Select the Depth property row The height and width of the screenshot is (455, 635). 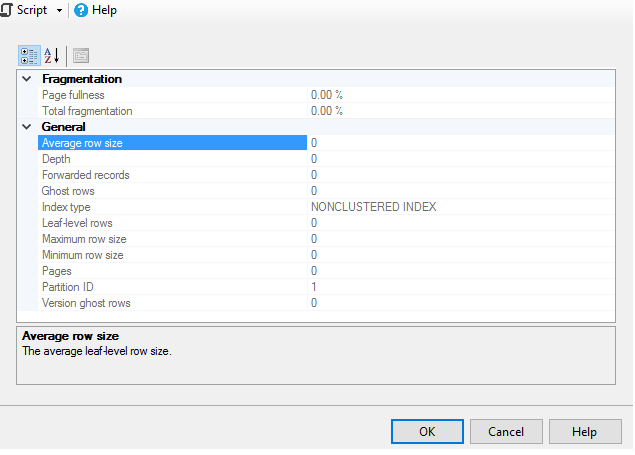pyautogui.click(x=56, y=159)
